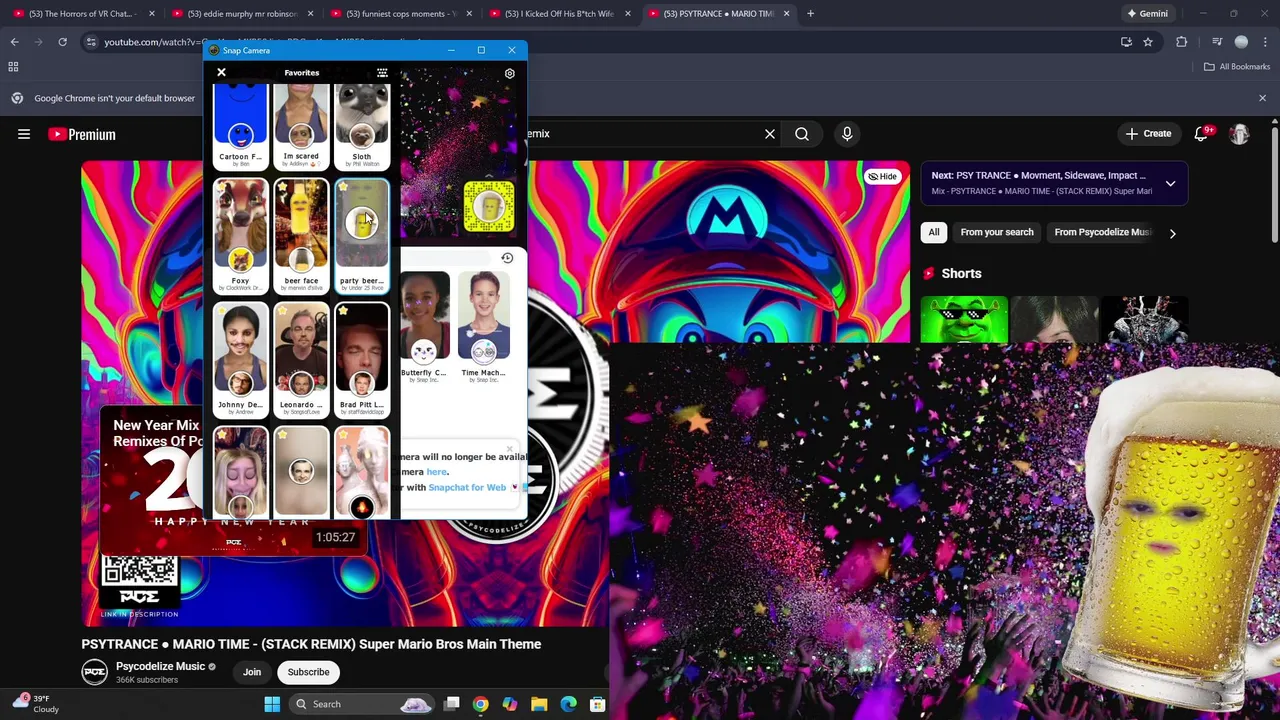Show more filter chips with arrow
Screen dimensions: 1280x720
tap(1172, 233)
